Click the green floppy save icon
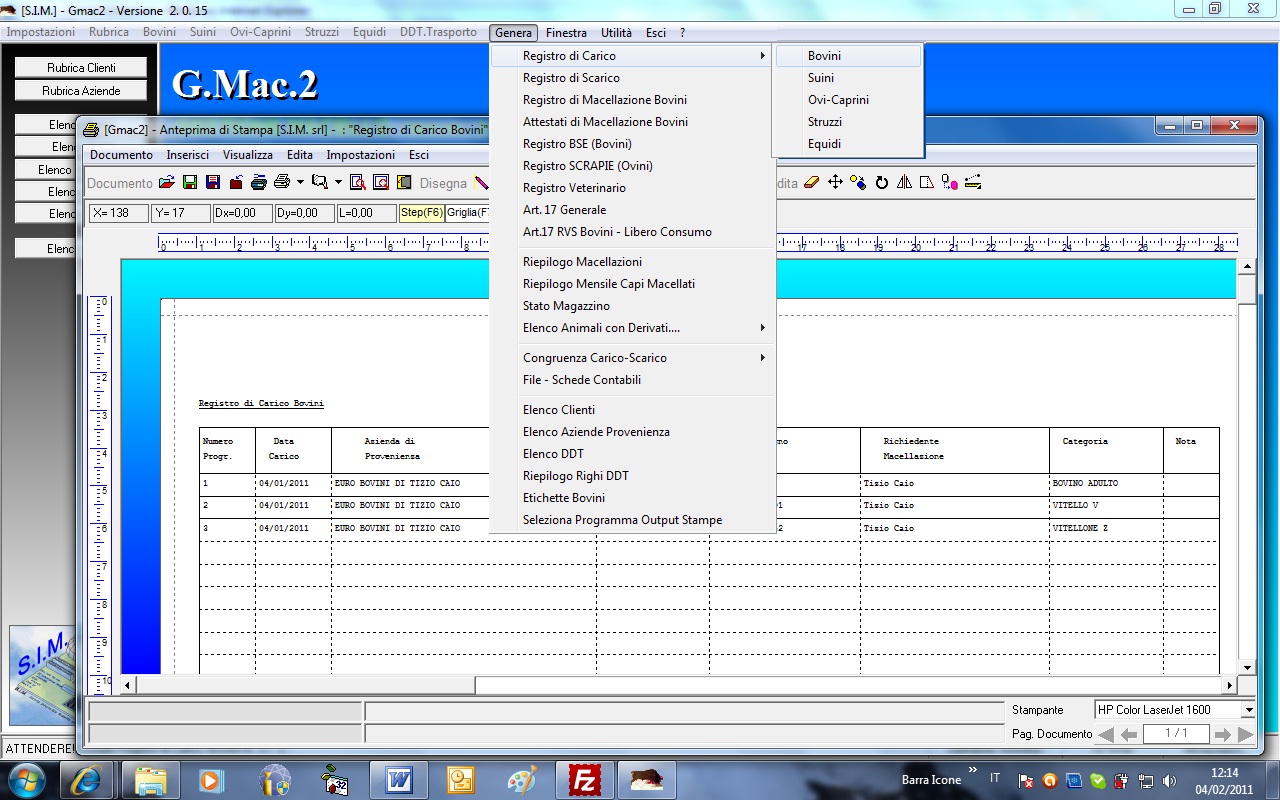The image size is (1280, 800). tap(190, 182)
